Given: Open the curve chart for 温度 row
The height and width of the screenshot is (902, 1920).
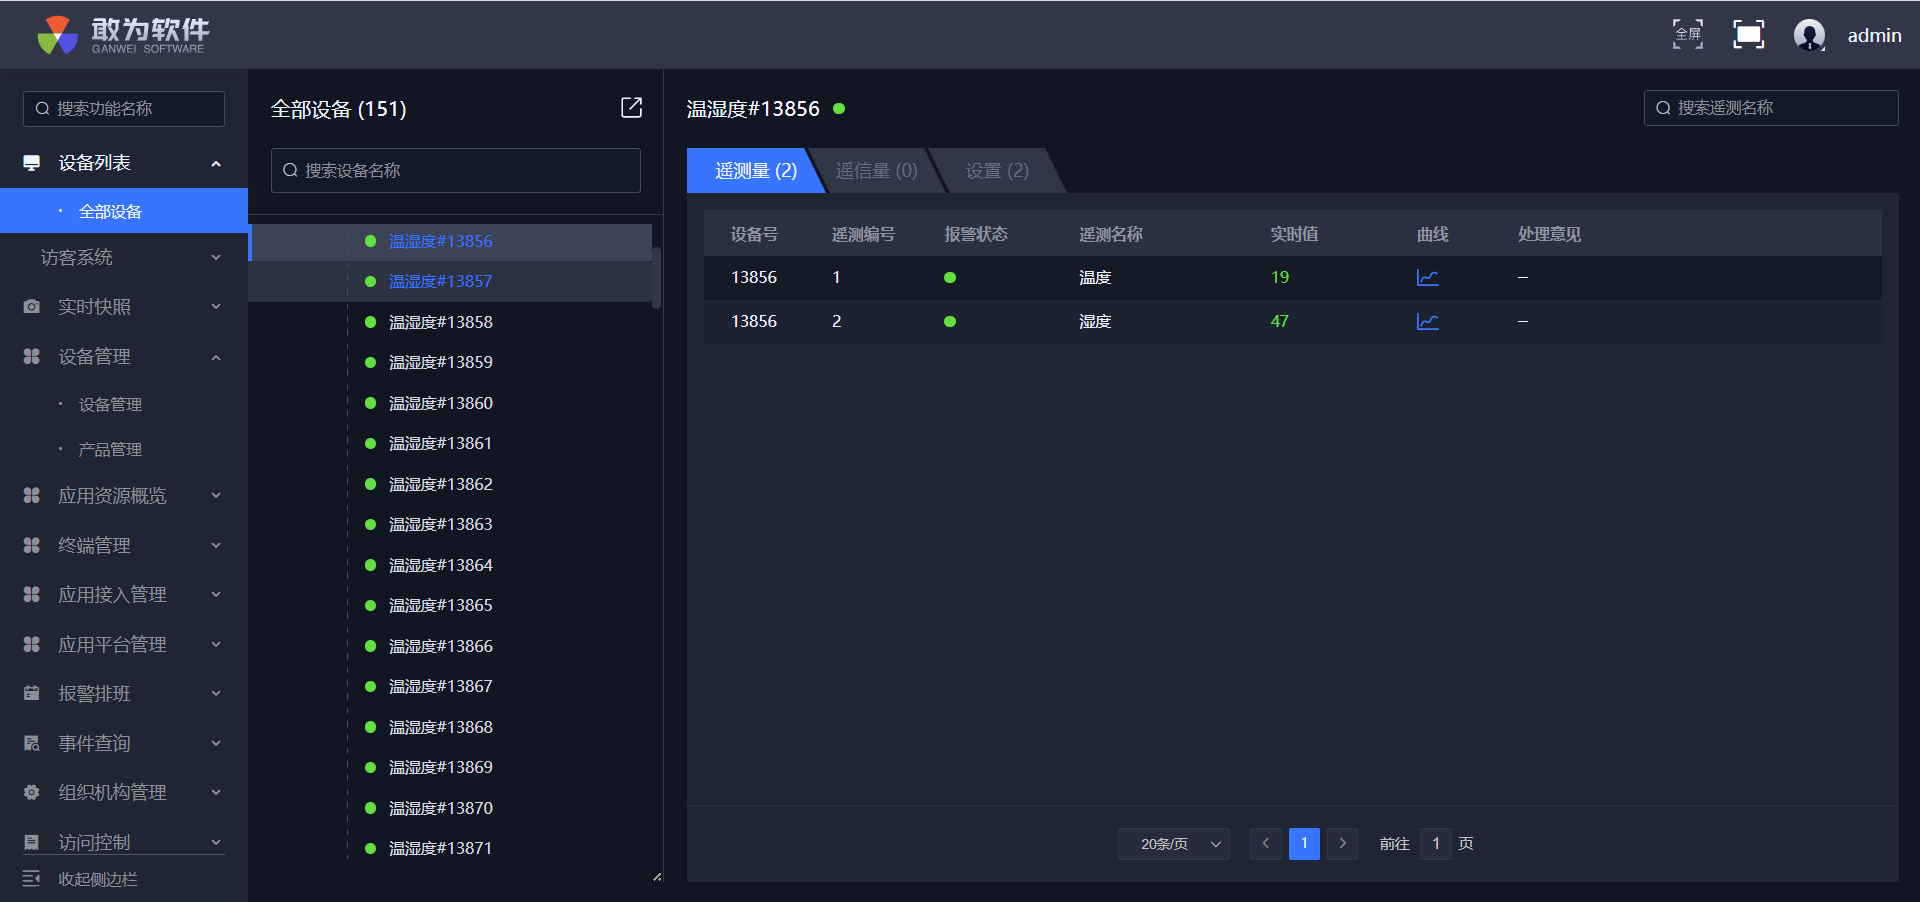Looking at the screenshot, I should (x=1427, y=278).
